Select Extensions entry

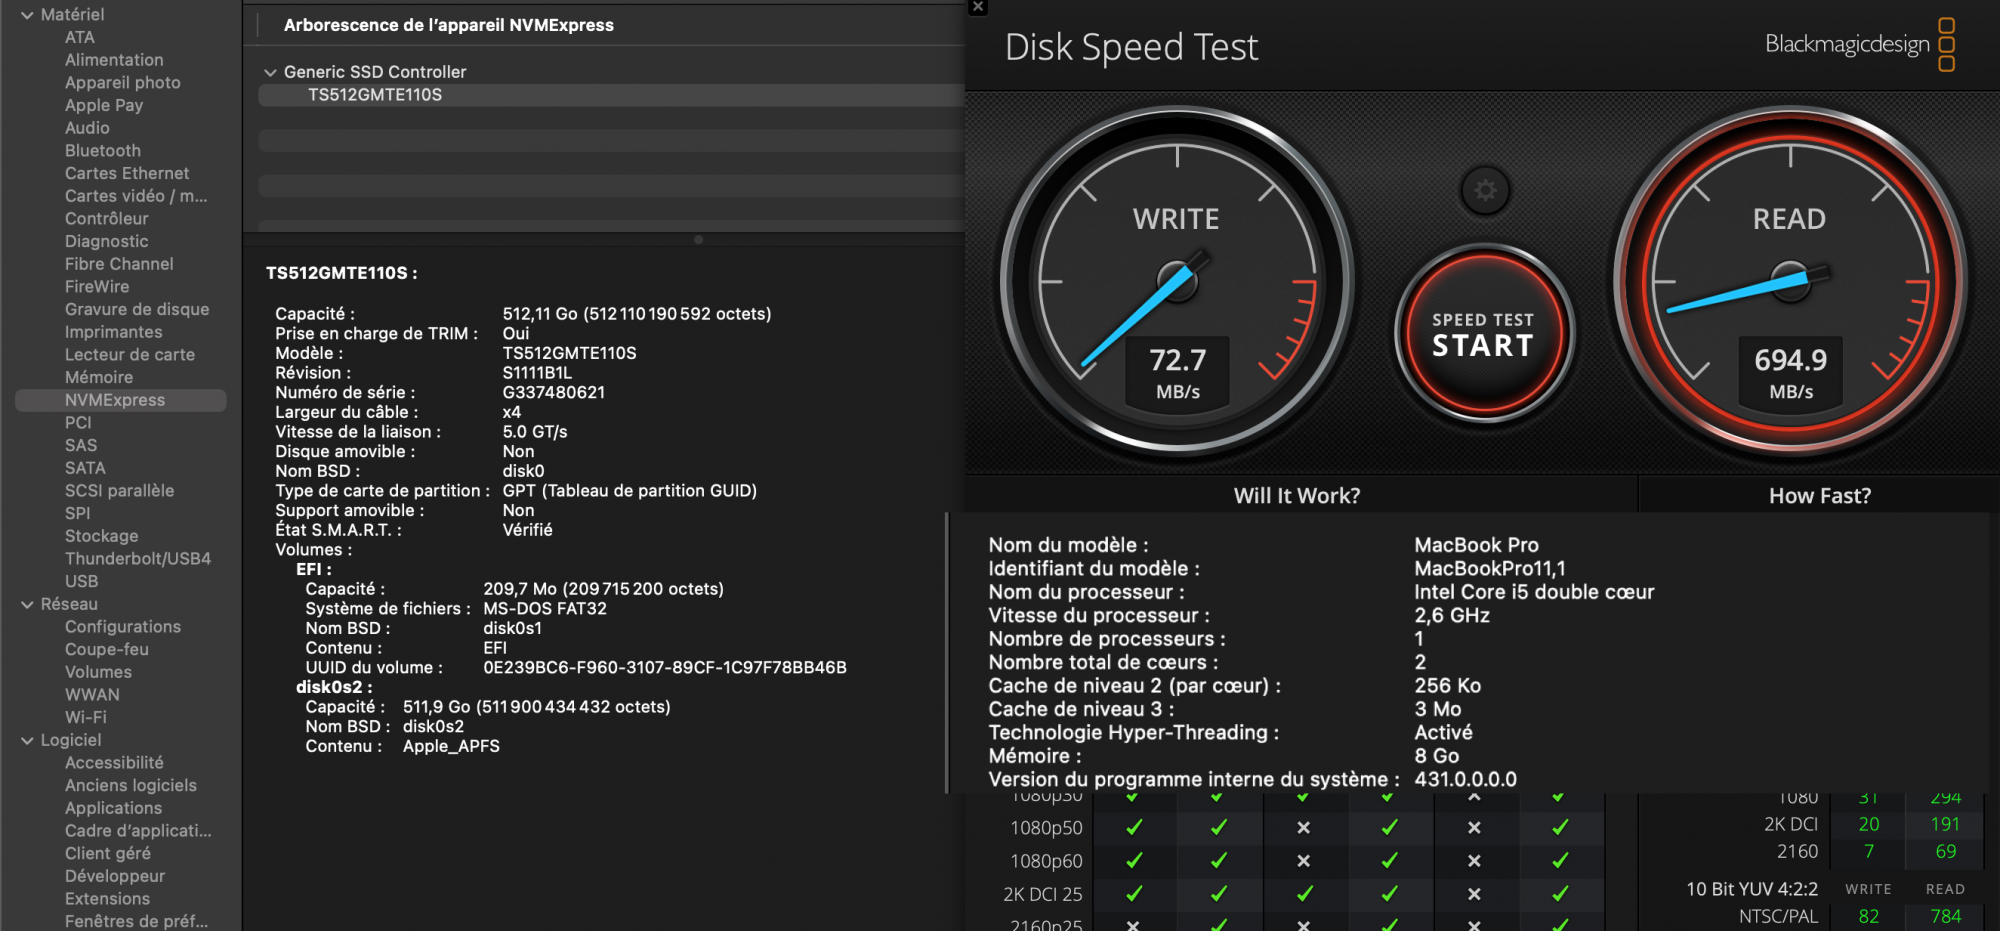(107, 898)
